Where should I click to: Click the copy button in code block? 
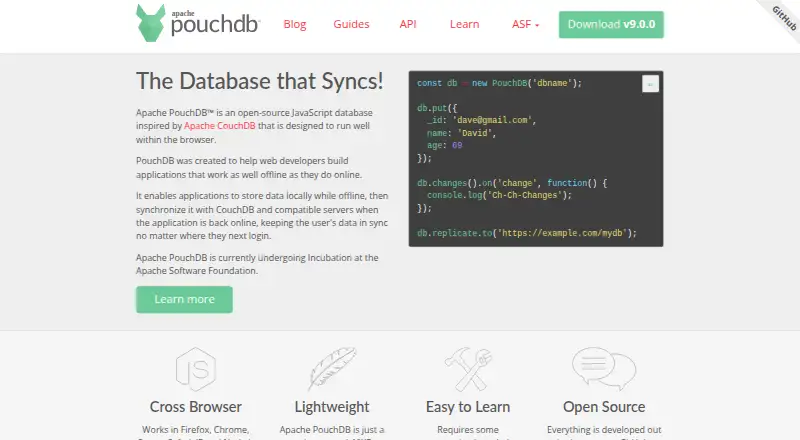point(650,84)
